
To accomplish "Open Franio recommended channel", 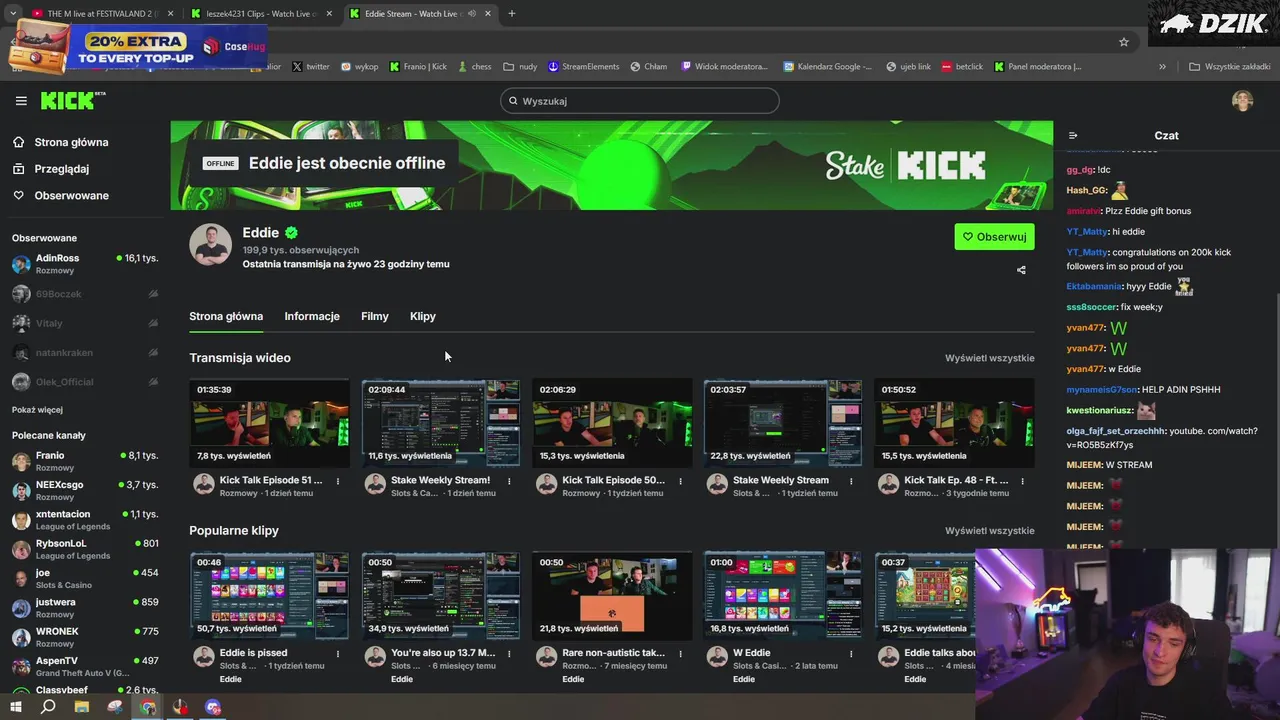I will tap(84, 461).
